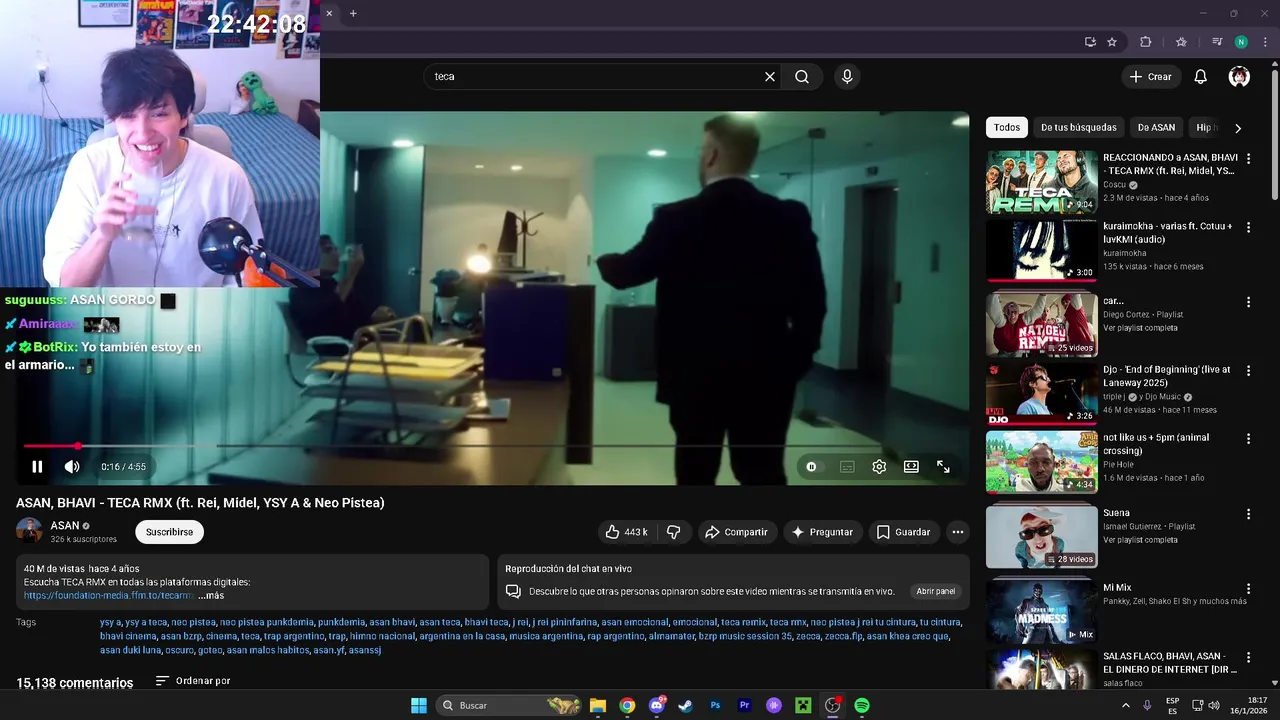
Task: Open 'REACCIONANDO a ASAN, BHAVI' video thumbnail
Action: 1042,182
